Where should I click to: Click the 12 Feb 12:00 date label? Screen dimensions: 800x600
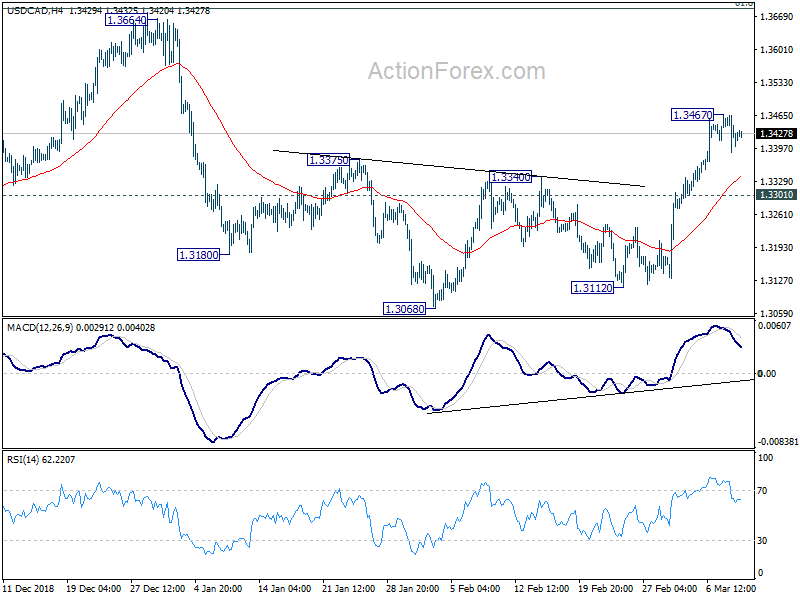click(541, 588)
